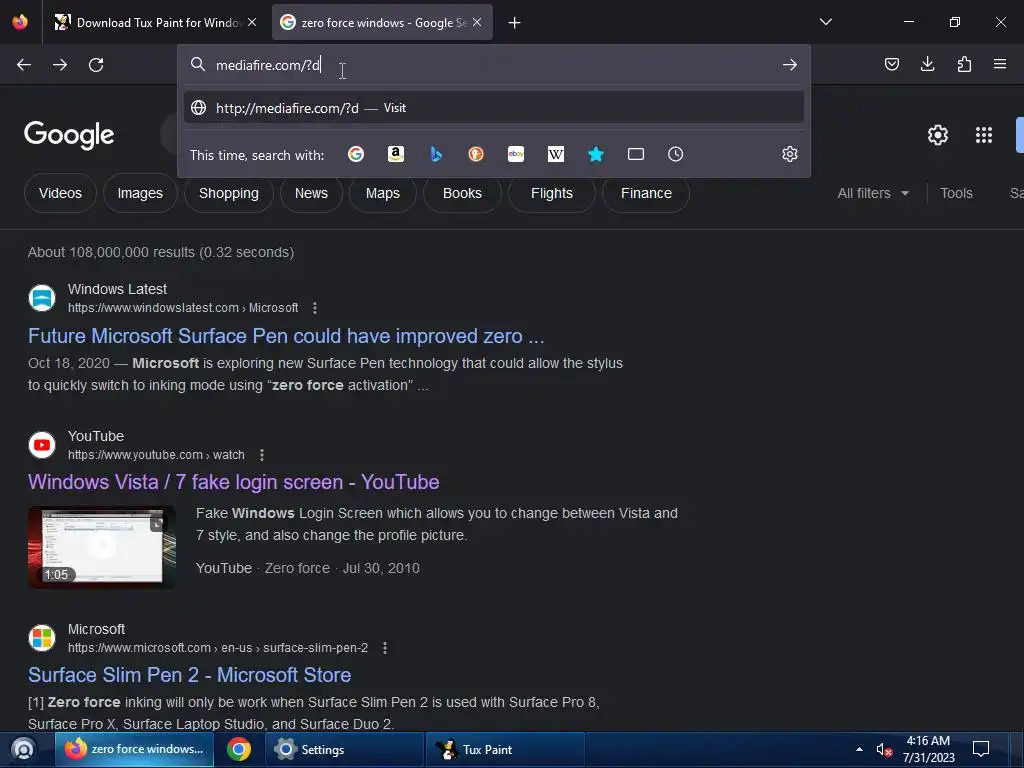Open the taskbar clock and date
The width and height of the screenshot is (1024, 768).
tap(929, 749)
